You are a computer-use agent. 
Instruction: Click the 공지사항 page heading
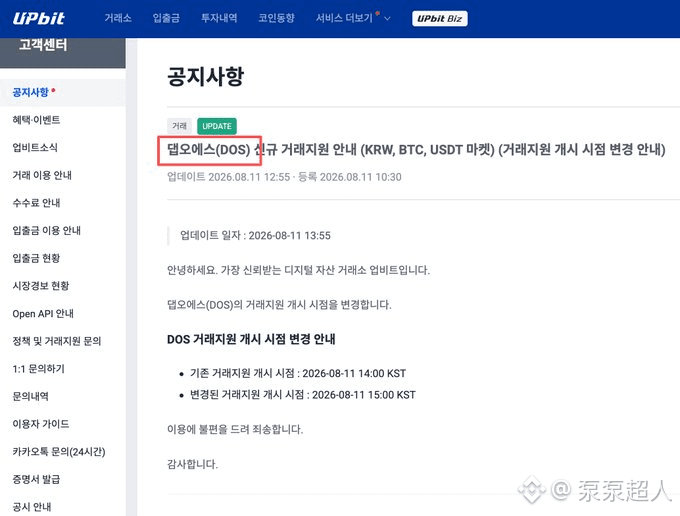(206, 76)
